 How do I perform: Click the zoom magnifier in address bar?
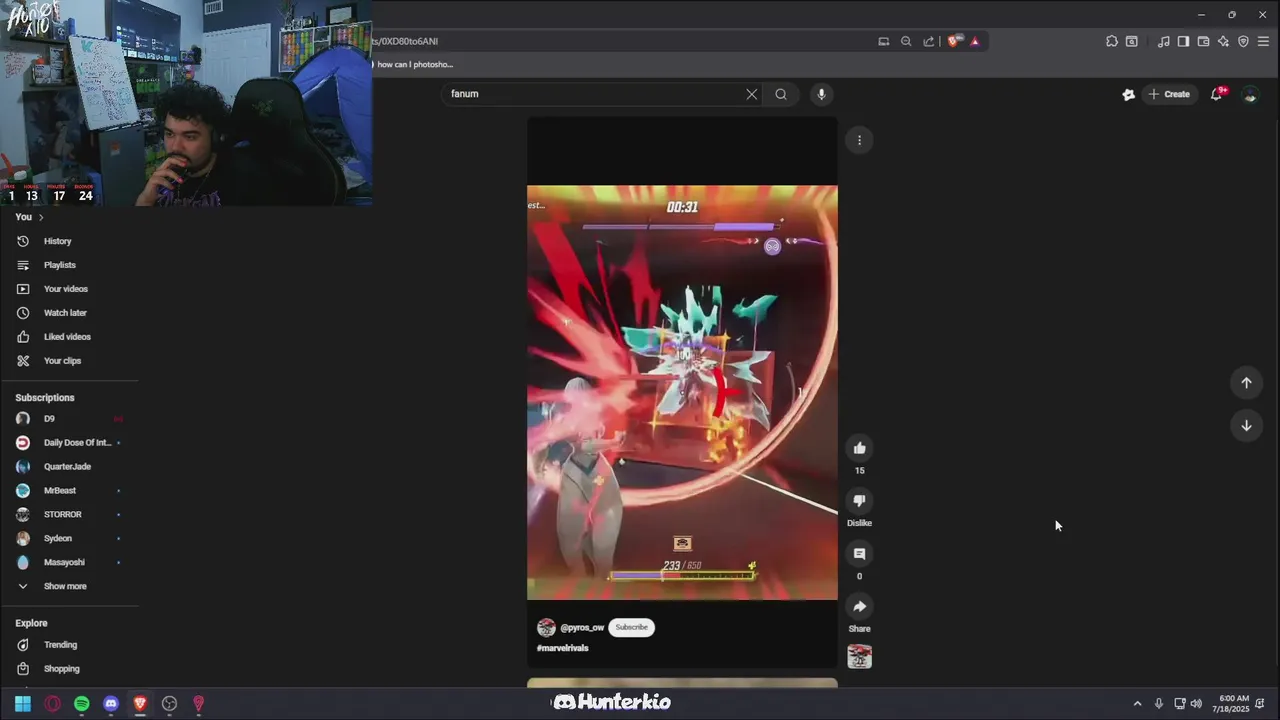[906, 41]
